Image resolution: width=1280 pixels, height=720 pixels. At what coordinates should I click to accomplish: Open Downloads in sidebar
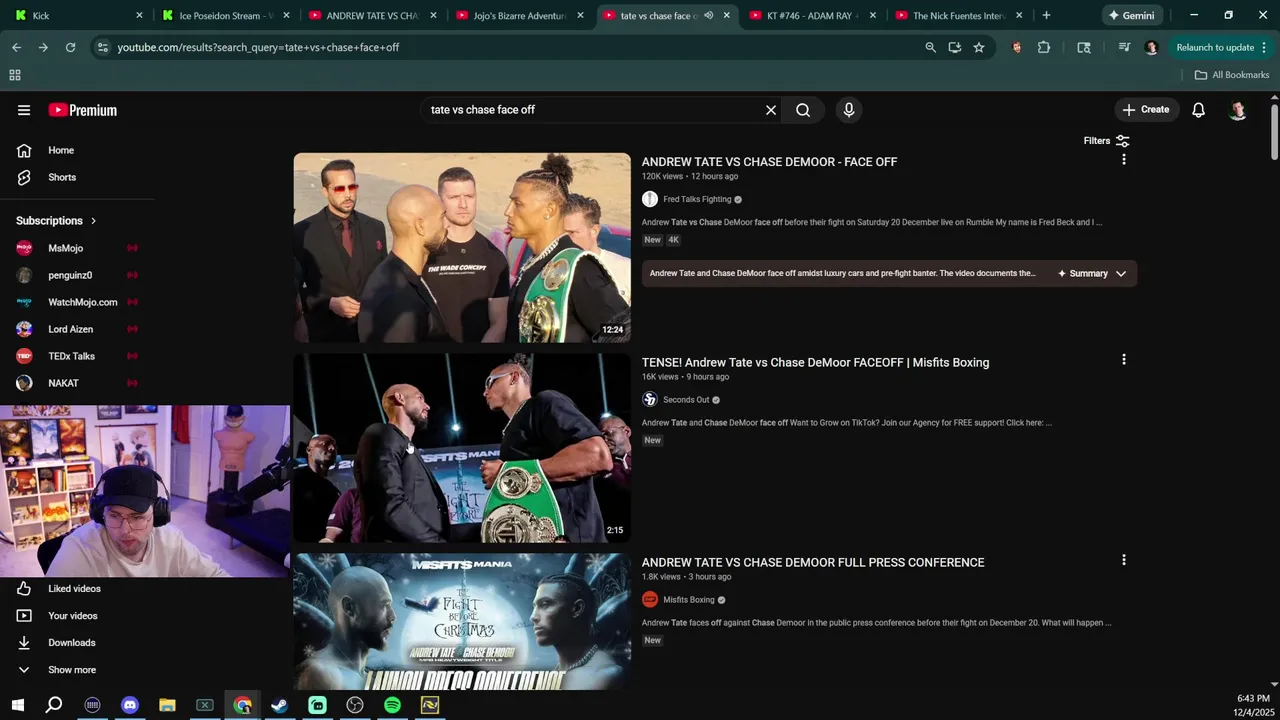coord(71,643)
